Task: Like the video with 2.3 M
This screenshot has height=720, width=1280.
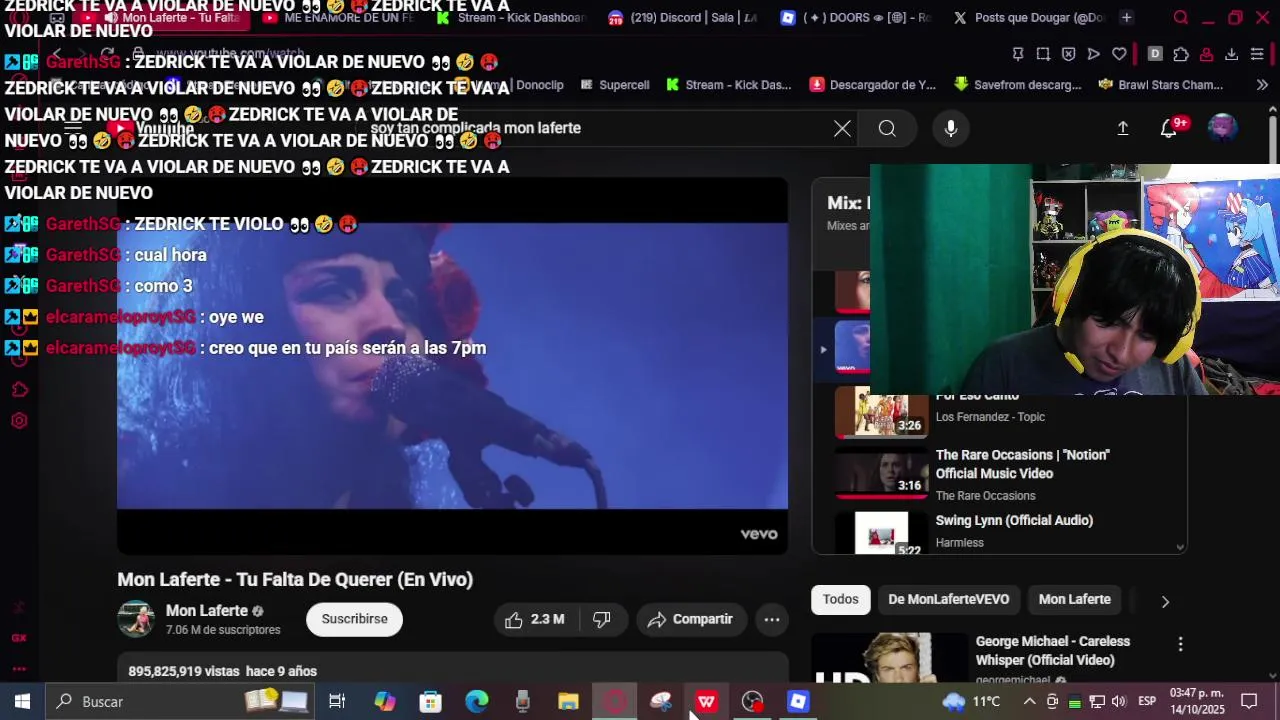Action: coord(535,619)
